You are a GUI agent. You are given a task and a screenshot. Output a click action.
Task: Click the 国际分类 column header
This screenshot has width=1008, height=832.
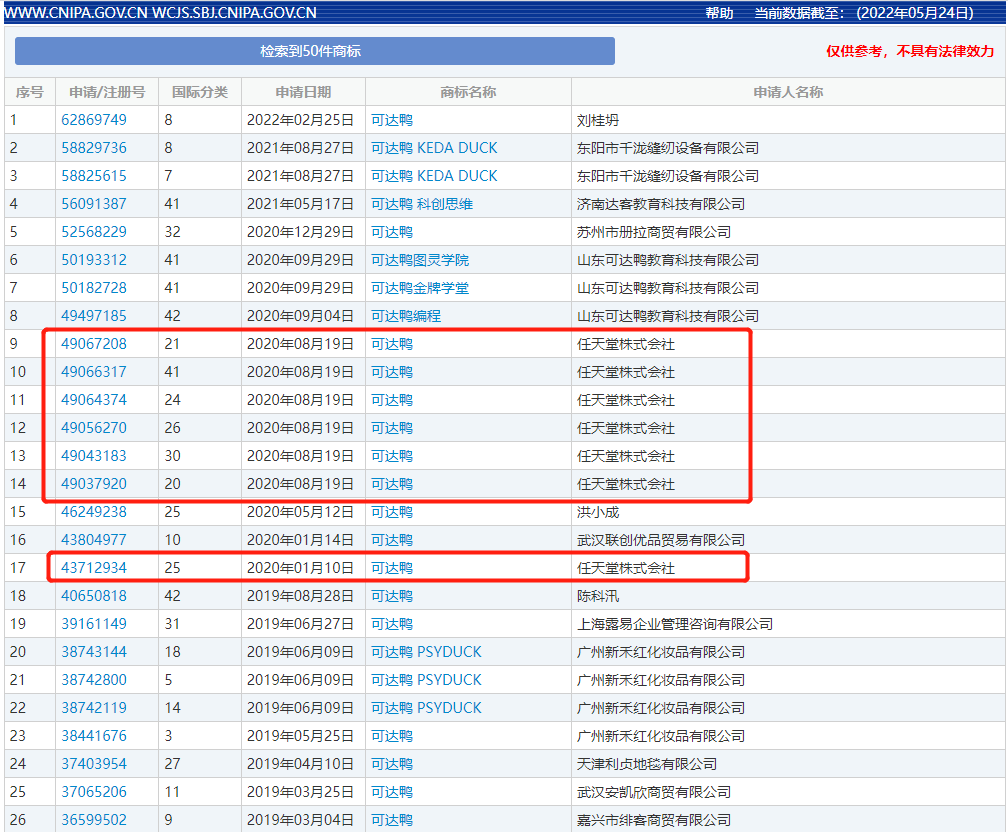tap(200, 92)
